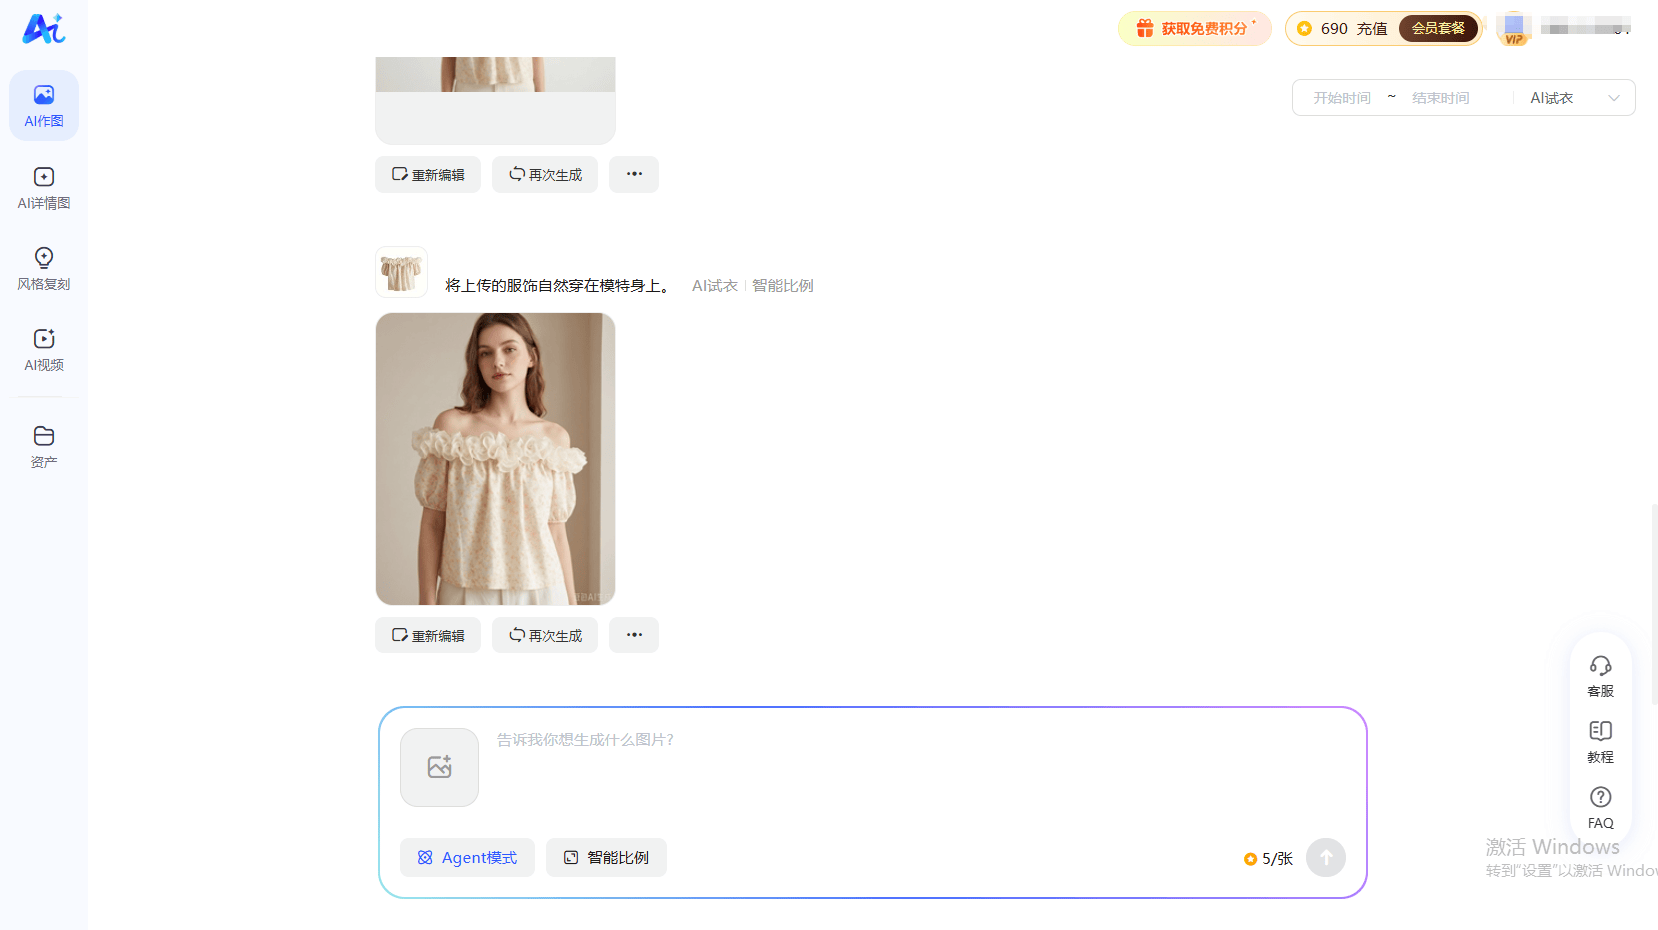Open the 会员套餐 membership plans
1658x930 pixels.
click(x=1438, y=28)
